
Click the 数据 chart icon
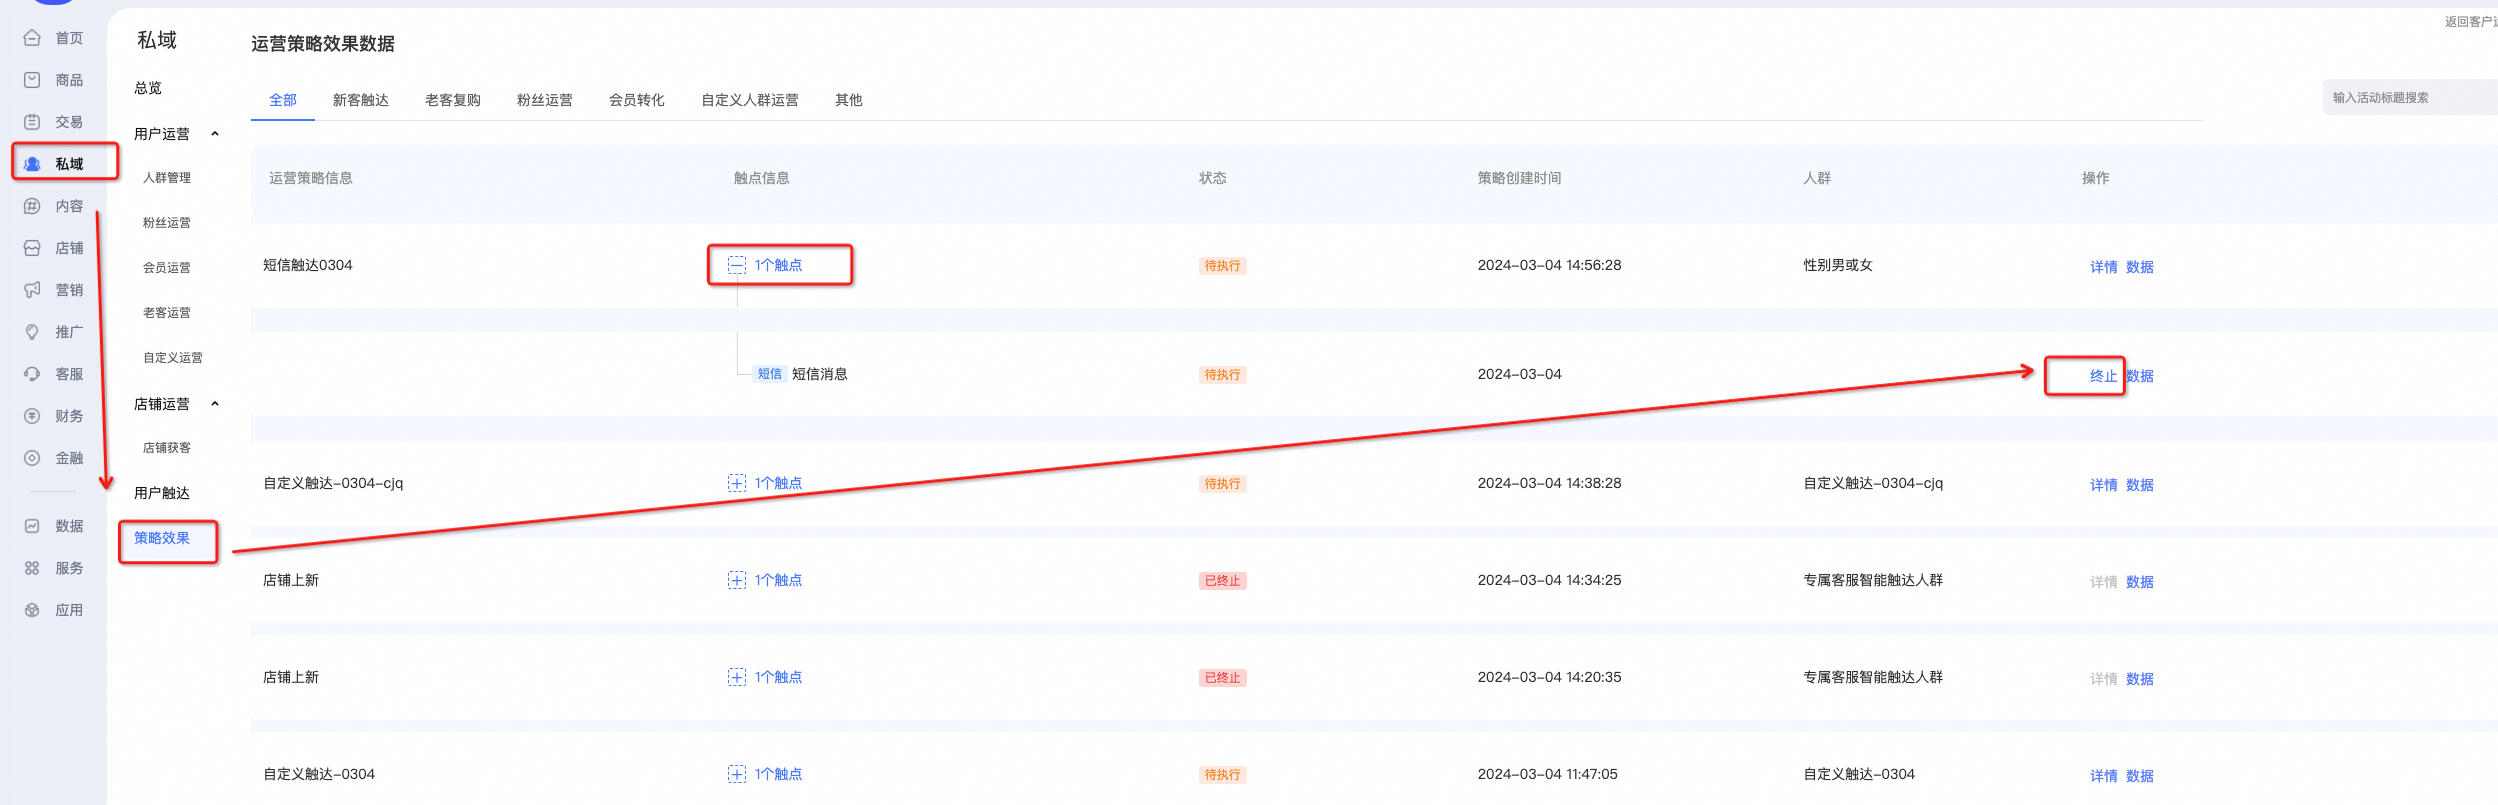point(32,526)
